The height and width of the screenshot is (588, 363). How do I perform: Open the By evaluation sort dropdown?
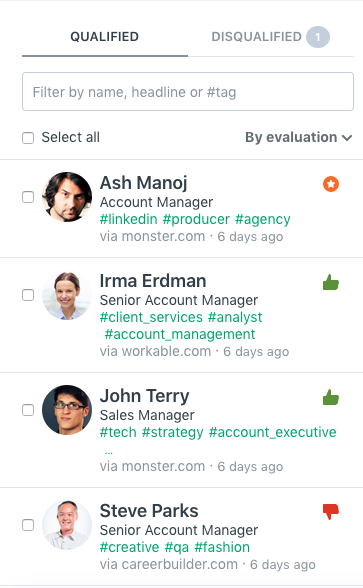tap(298, 137)
